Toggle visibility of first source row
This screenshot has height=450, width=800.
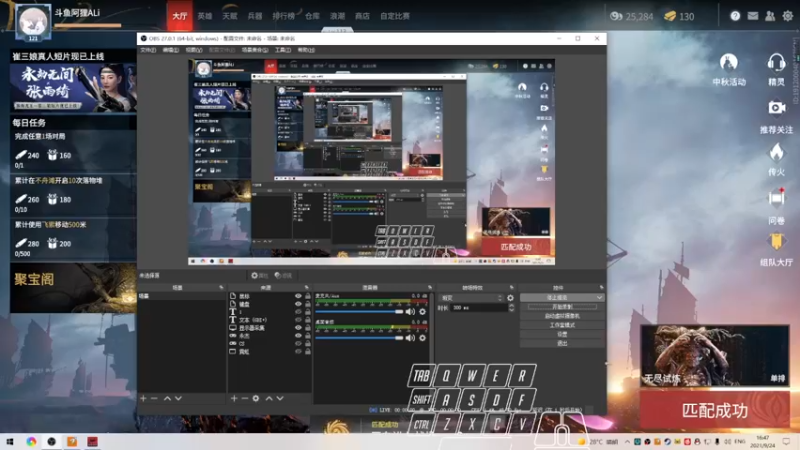click(x=298, y=296)
